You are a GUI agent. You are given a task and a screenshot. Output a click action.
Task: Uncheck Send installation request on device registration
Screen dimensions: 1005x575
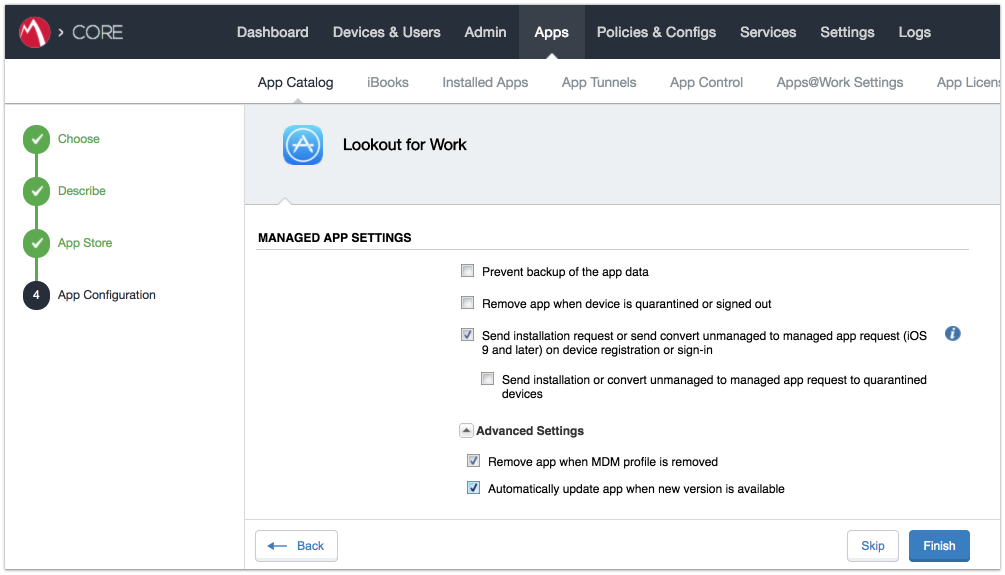coord(467,335)
